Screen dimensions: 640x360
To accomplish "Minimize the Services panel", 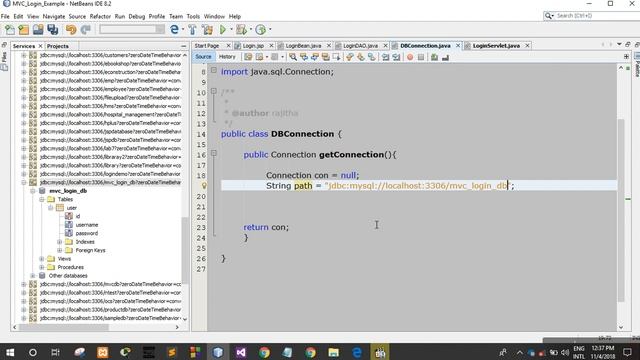I will click(183, 46).
